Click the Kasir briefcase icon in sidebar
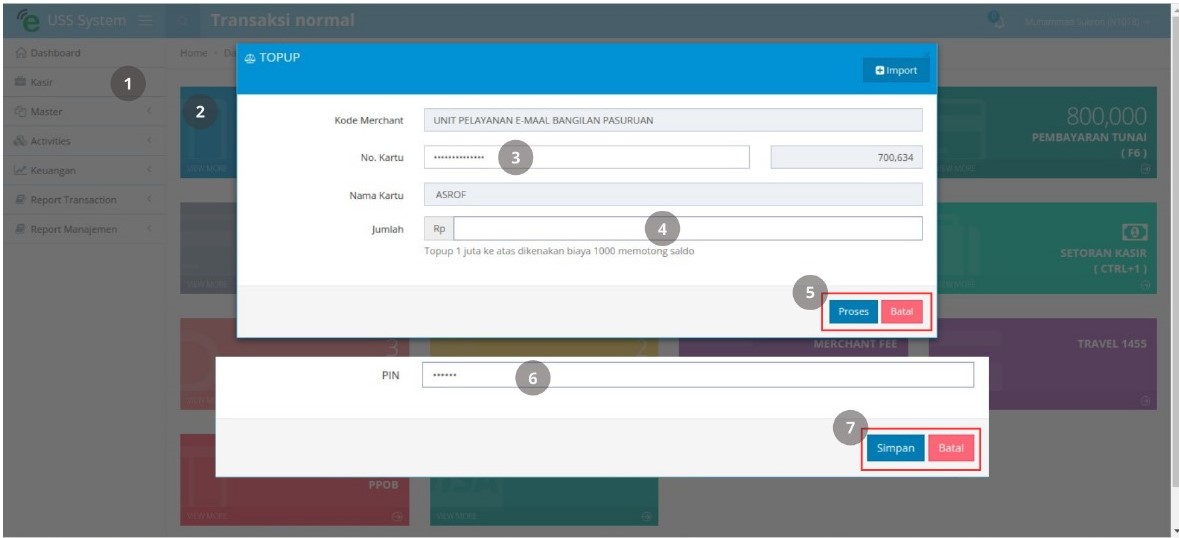This screenshot has height=538, width=1179. [21, 82]
